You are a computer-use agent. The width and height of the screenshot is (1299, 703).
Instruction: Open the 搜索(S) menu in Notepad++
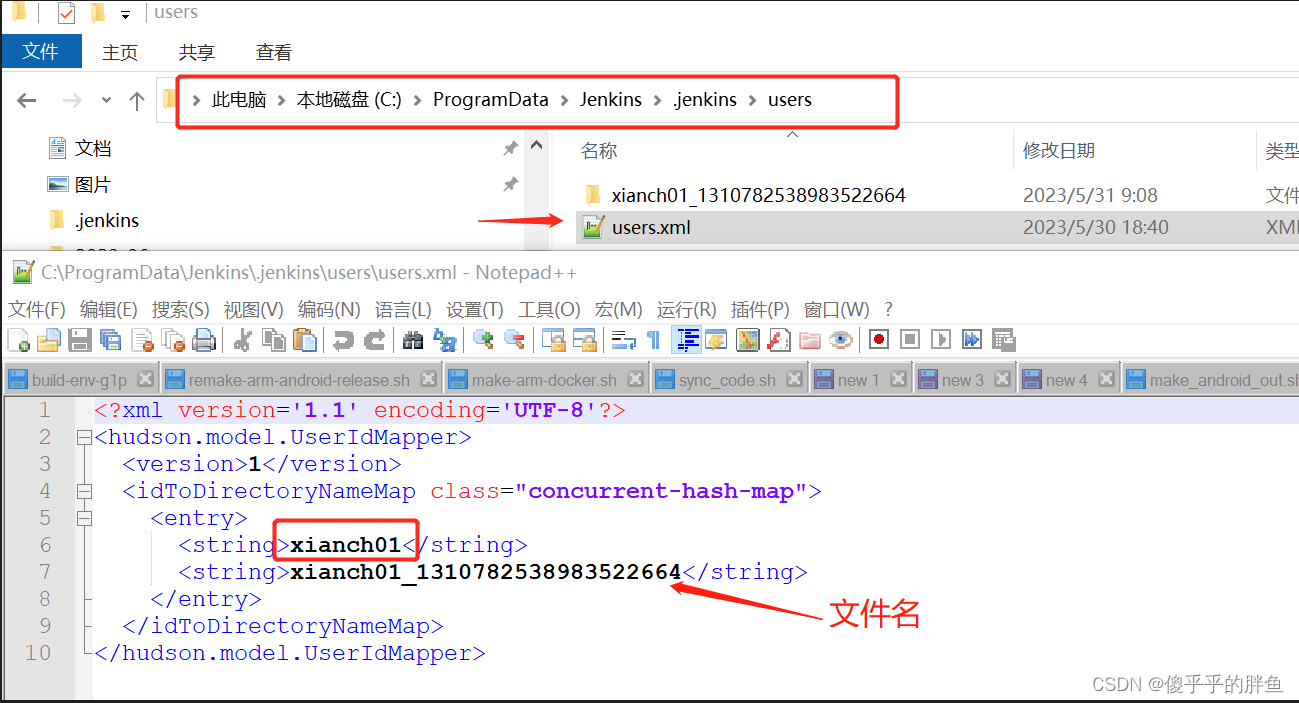tap(181, 309)
